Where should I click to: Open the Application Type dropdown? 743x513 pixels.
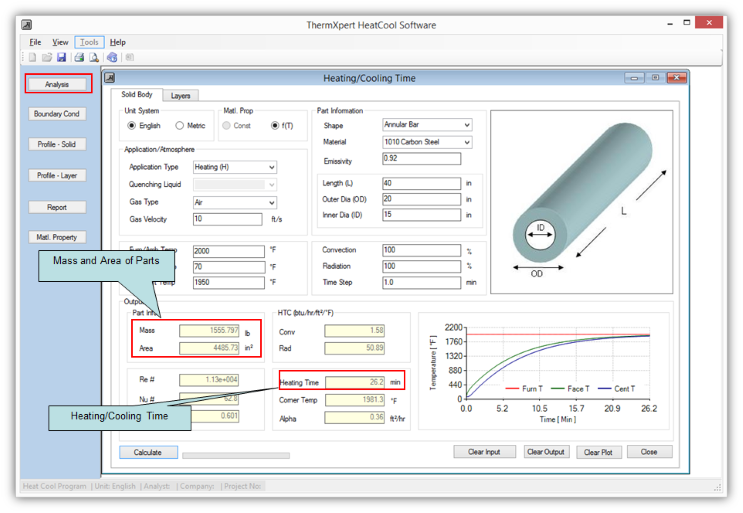[235, 167]
